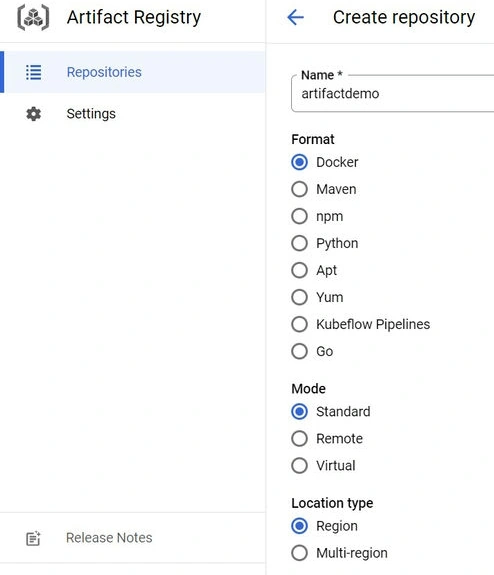The width and height of the screenshot is (494, 575).
Task: Click the Release Notes document icon
Action: [33, 538]
